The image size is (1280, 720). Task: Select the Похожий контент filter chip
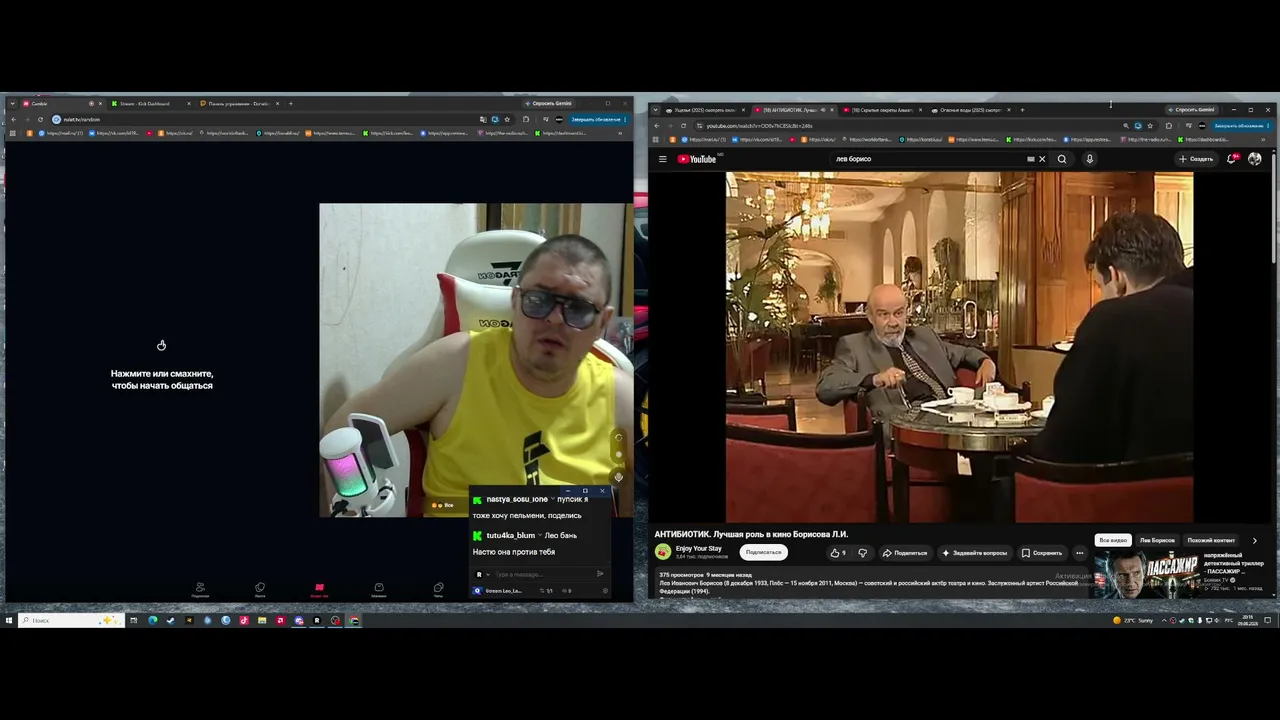(x=1211, y=540)
